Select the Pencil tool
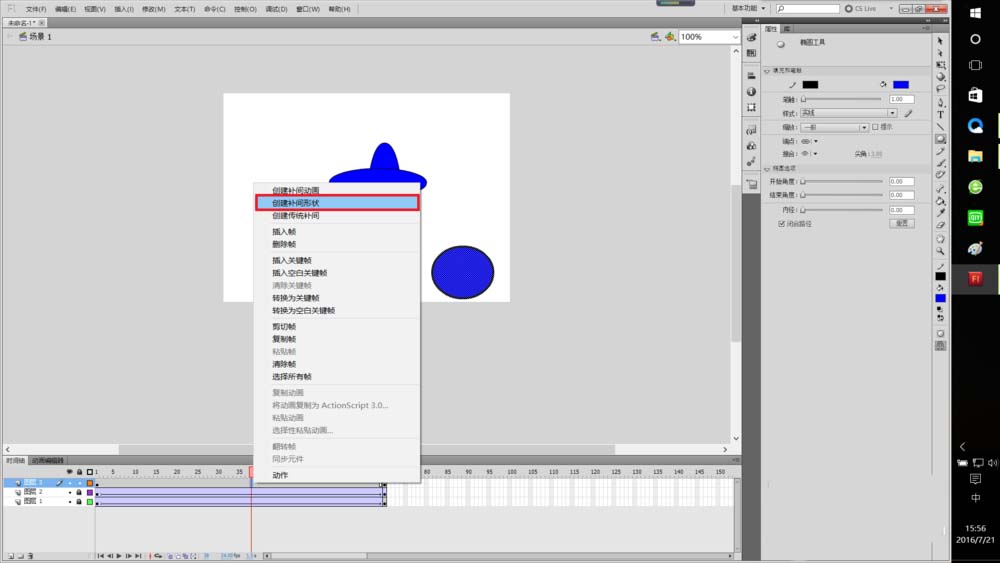This screenshot has width=1000, height=563. [x=940, y=151]
